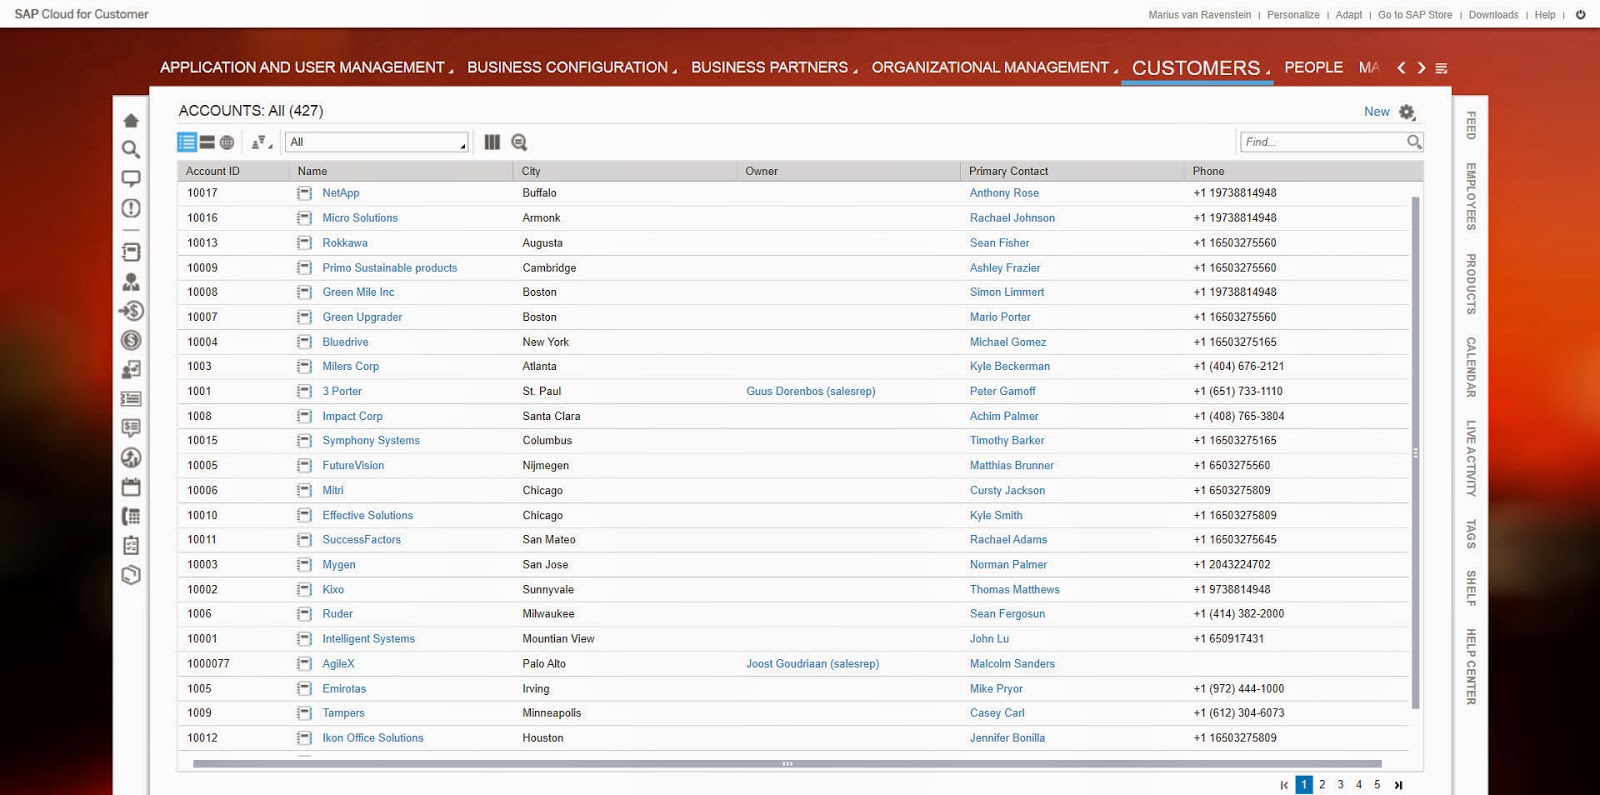Viewport: 1600px width, 795px height.
Task: Open the exclamation alerts sidebar icon
Action: 131,208
